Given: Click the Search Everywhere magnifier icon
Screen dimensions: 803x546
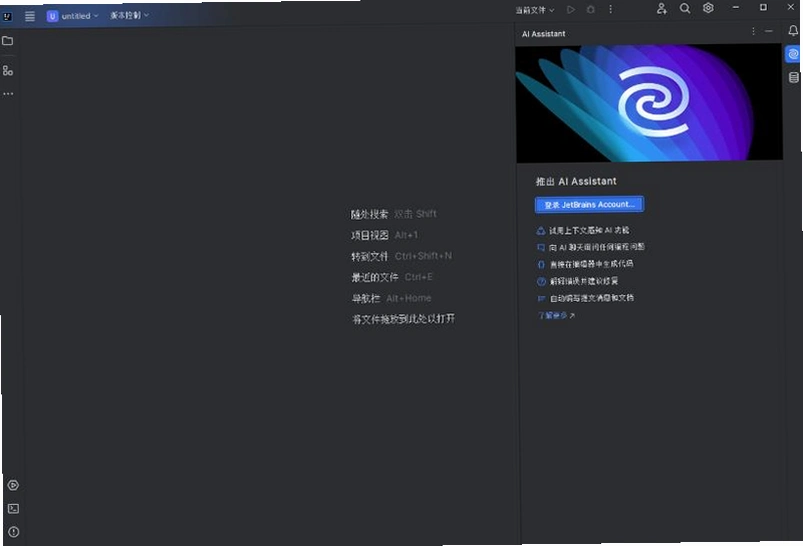Looking at the screenshot, I should [685, 9].
